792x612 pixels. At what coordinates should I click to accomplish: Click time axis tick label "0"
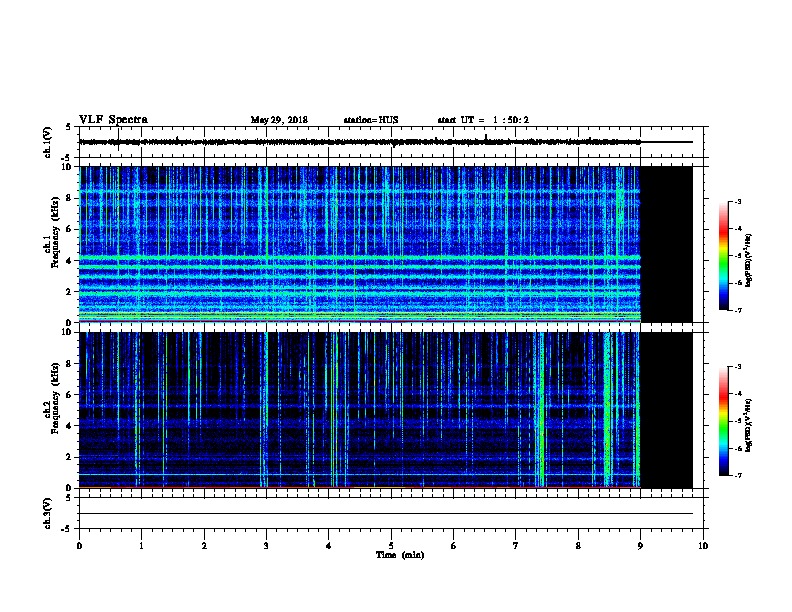[x=79, y=546]
